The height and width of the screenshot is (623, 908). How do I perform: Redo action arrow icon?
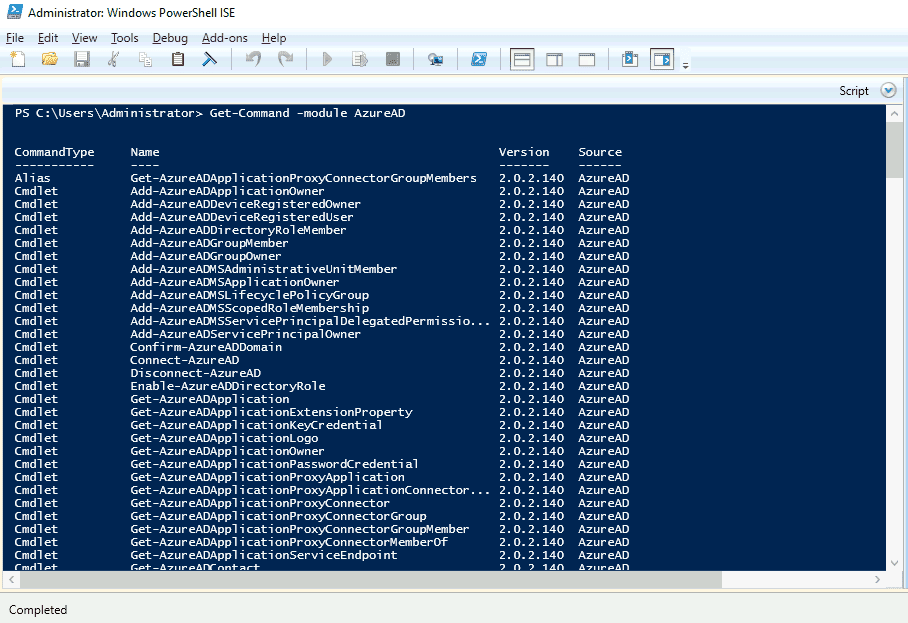point(285,59)
